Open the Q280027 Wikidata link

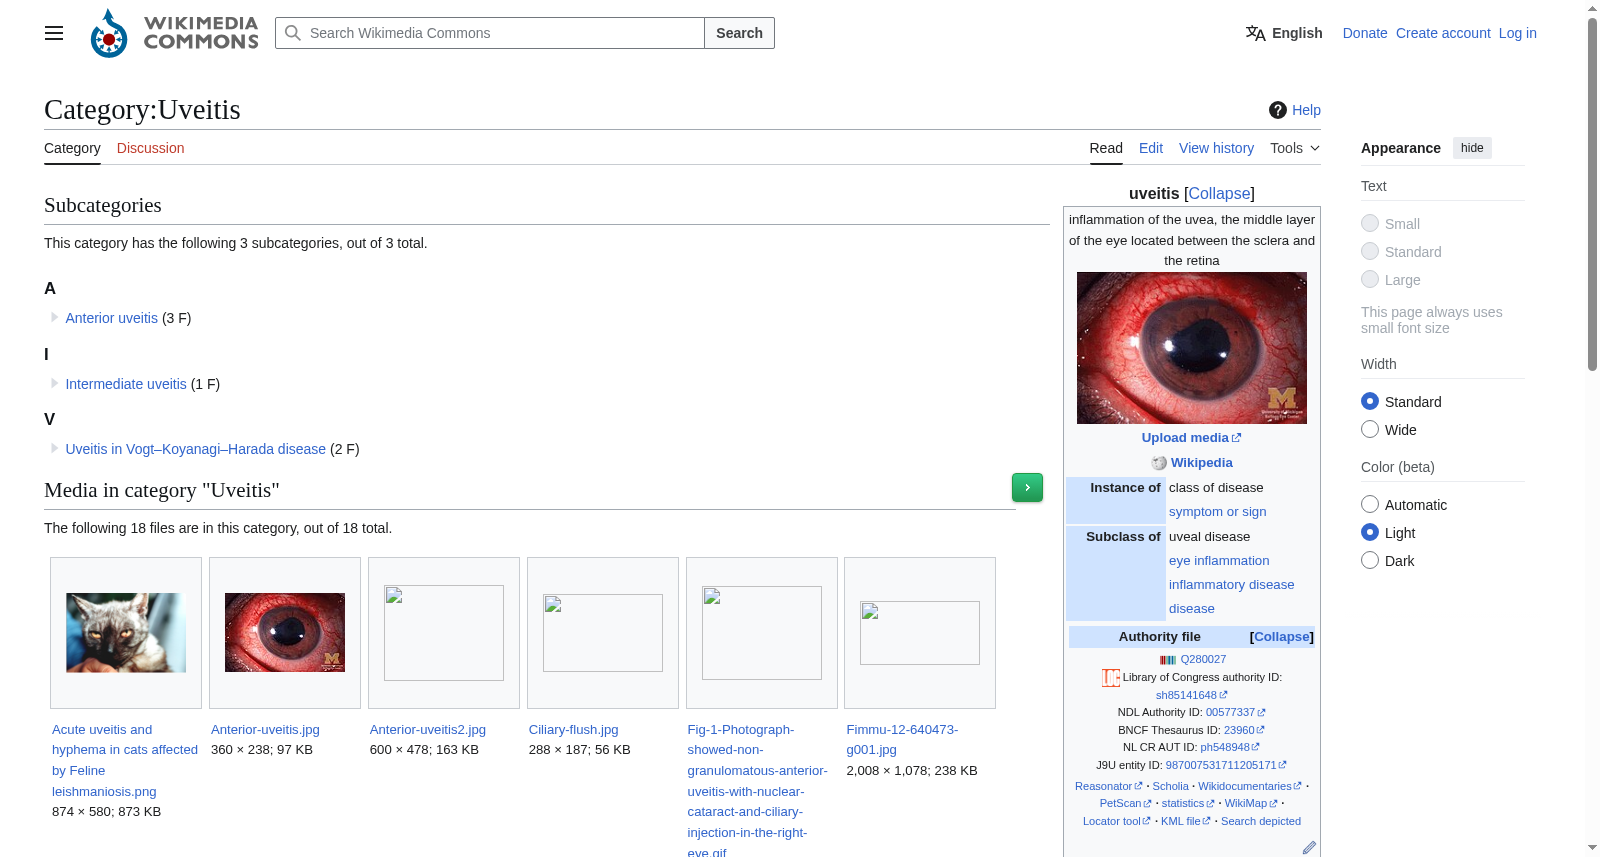[x=1203, y=660]
